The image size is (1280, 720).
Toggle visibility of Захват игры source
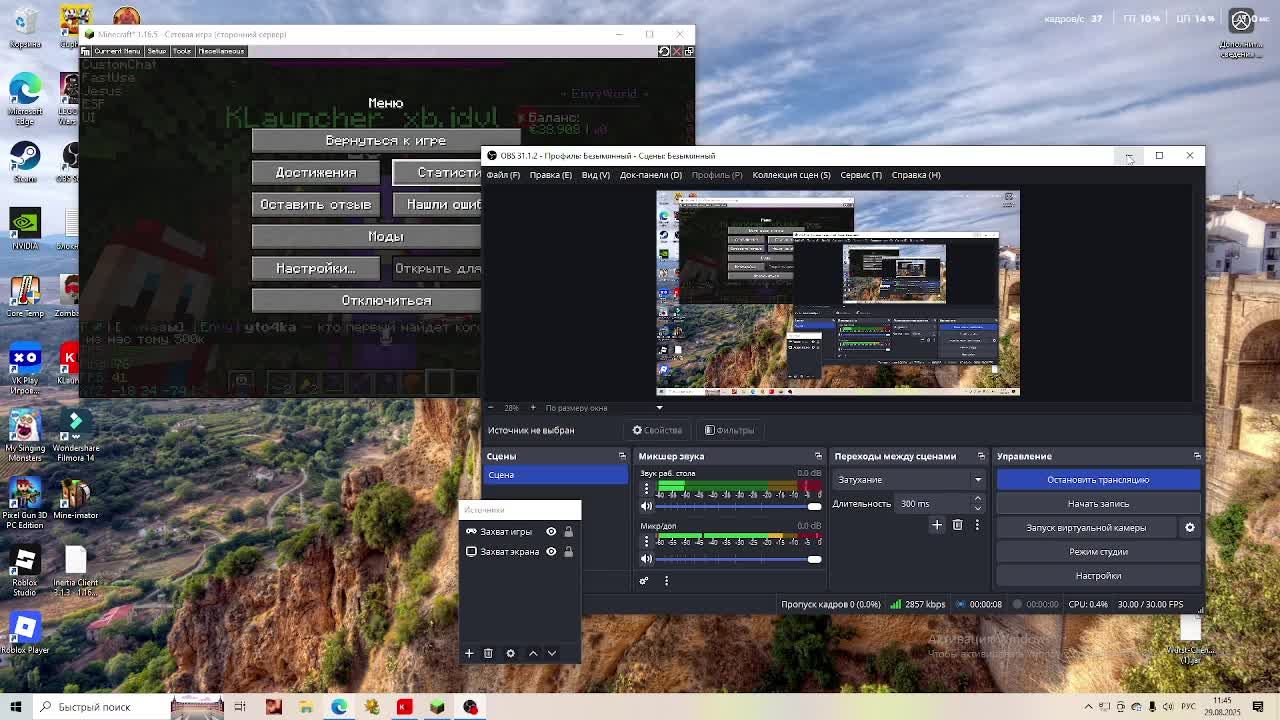pyautogui.click(x=551, y=532)
